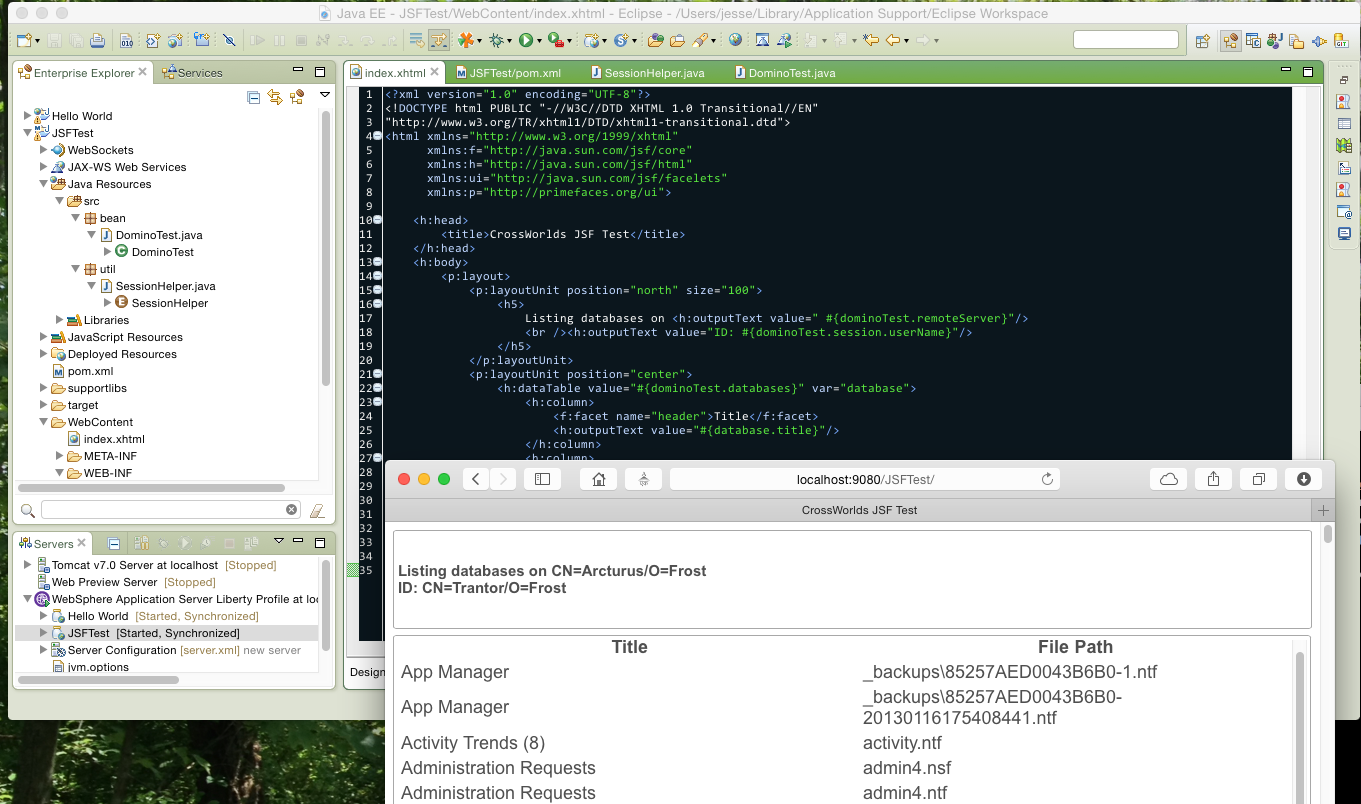Click the Enterprise Explorer horizontal scrollbar

click(x=150, y=488)
